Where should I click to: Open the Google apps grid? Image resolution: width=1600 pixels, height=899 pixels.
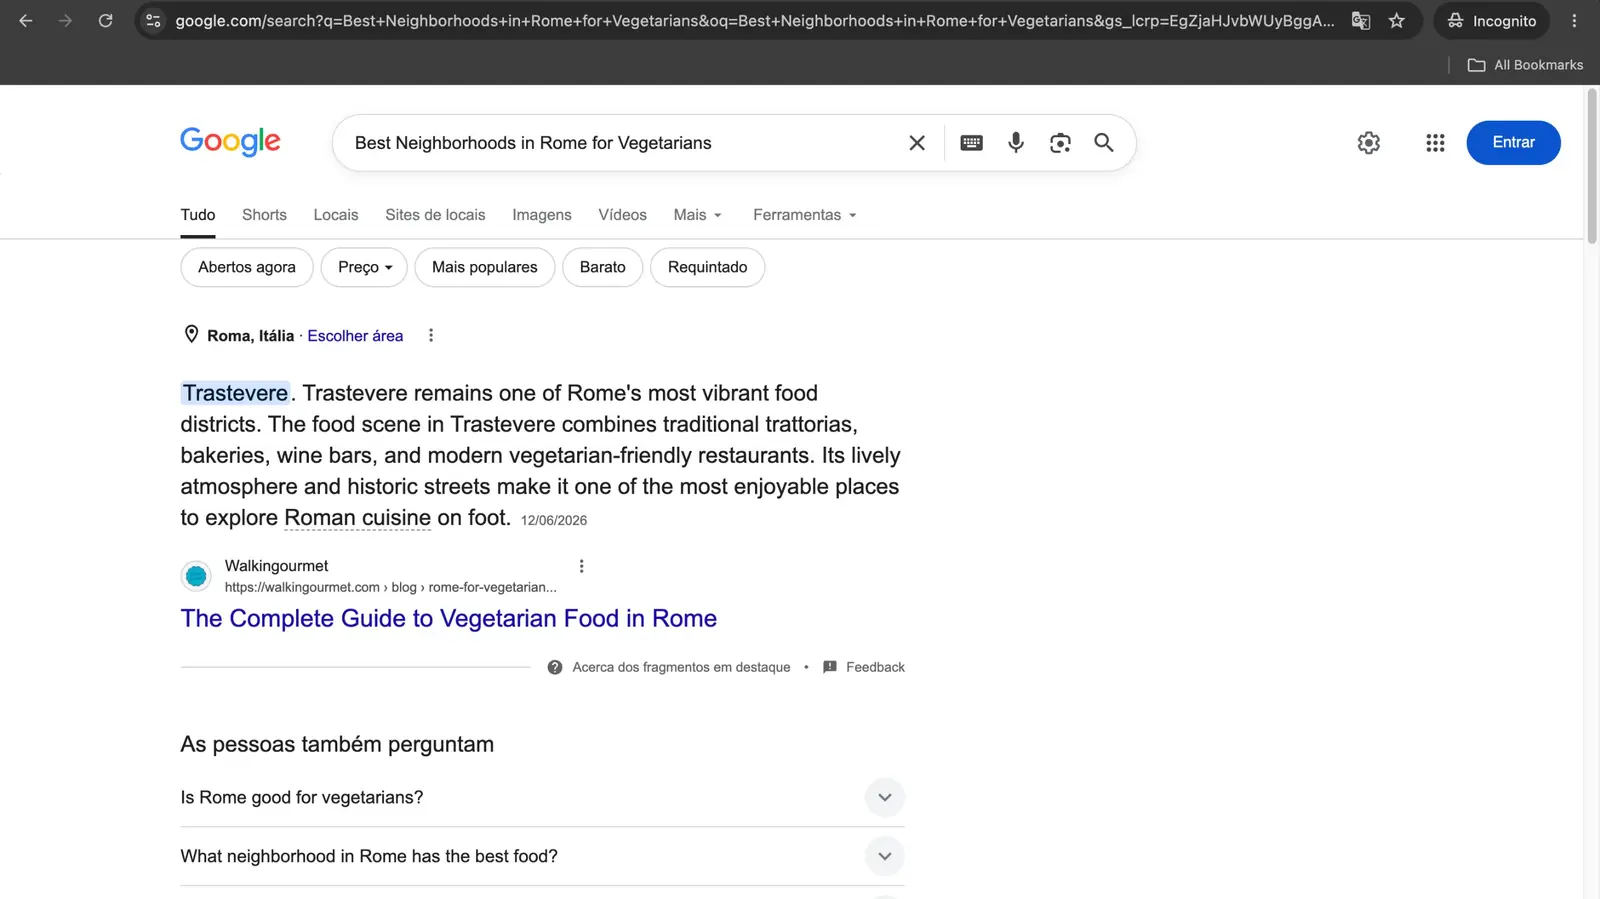tap(1435, 143)
